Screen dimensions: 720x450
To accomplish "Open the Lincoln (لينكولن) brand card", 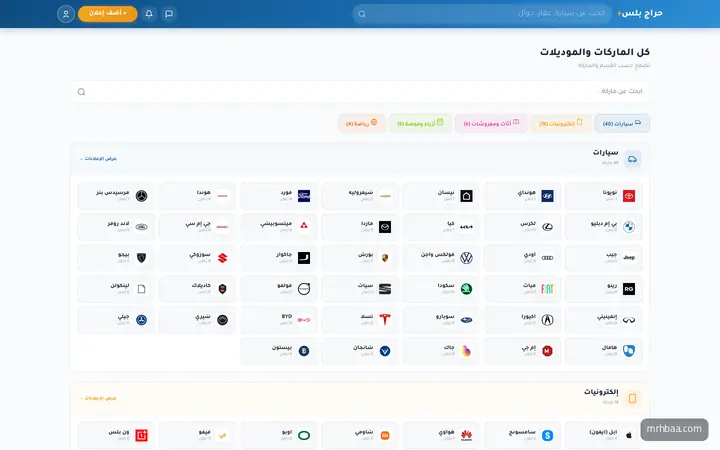I will 116,289.
